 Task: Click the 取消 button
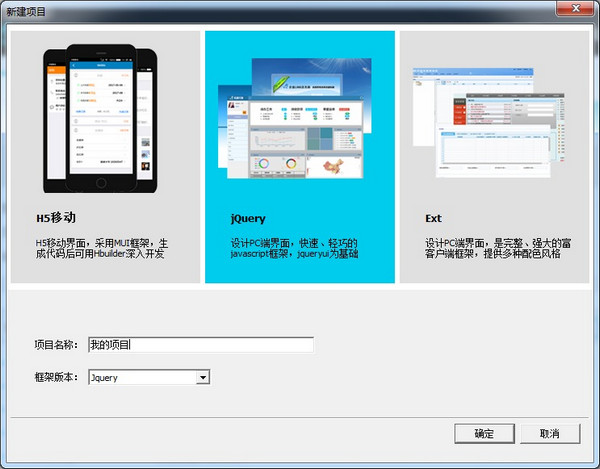click(x=550, y=433)
